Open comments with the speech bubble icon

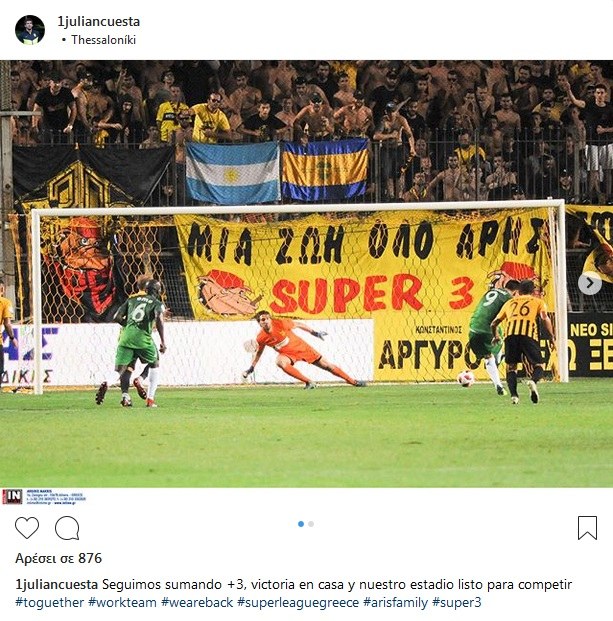(67, 528)
